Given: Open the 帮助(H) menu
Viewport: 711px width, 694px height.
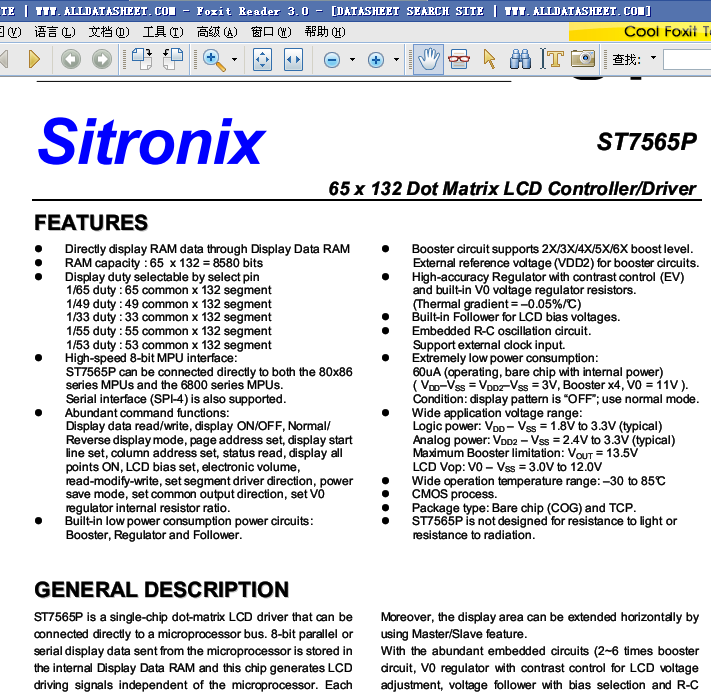Looking at the screenshot, I should [325, 32].
